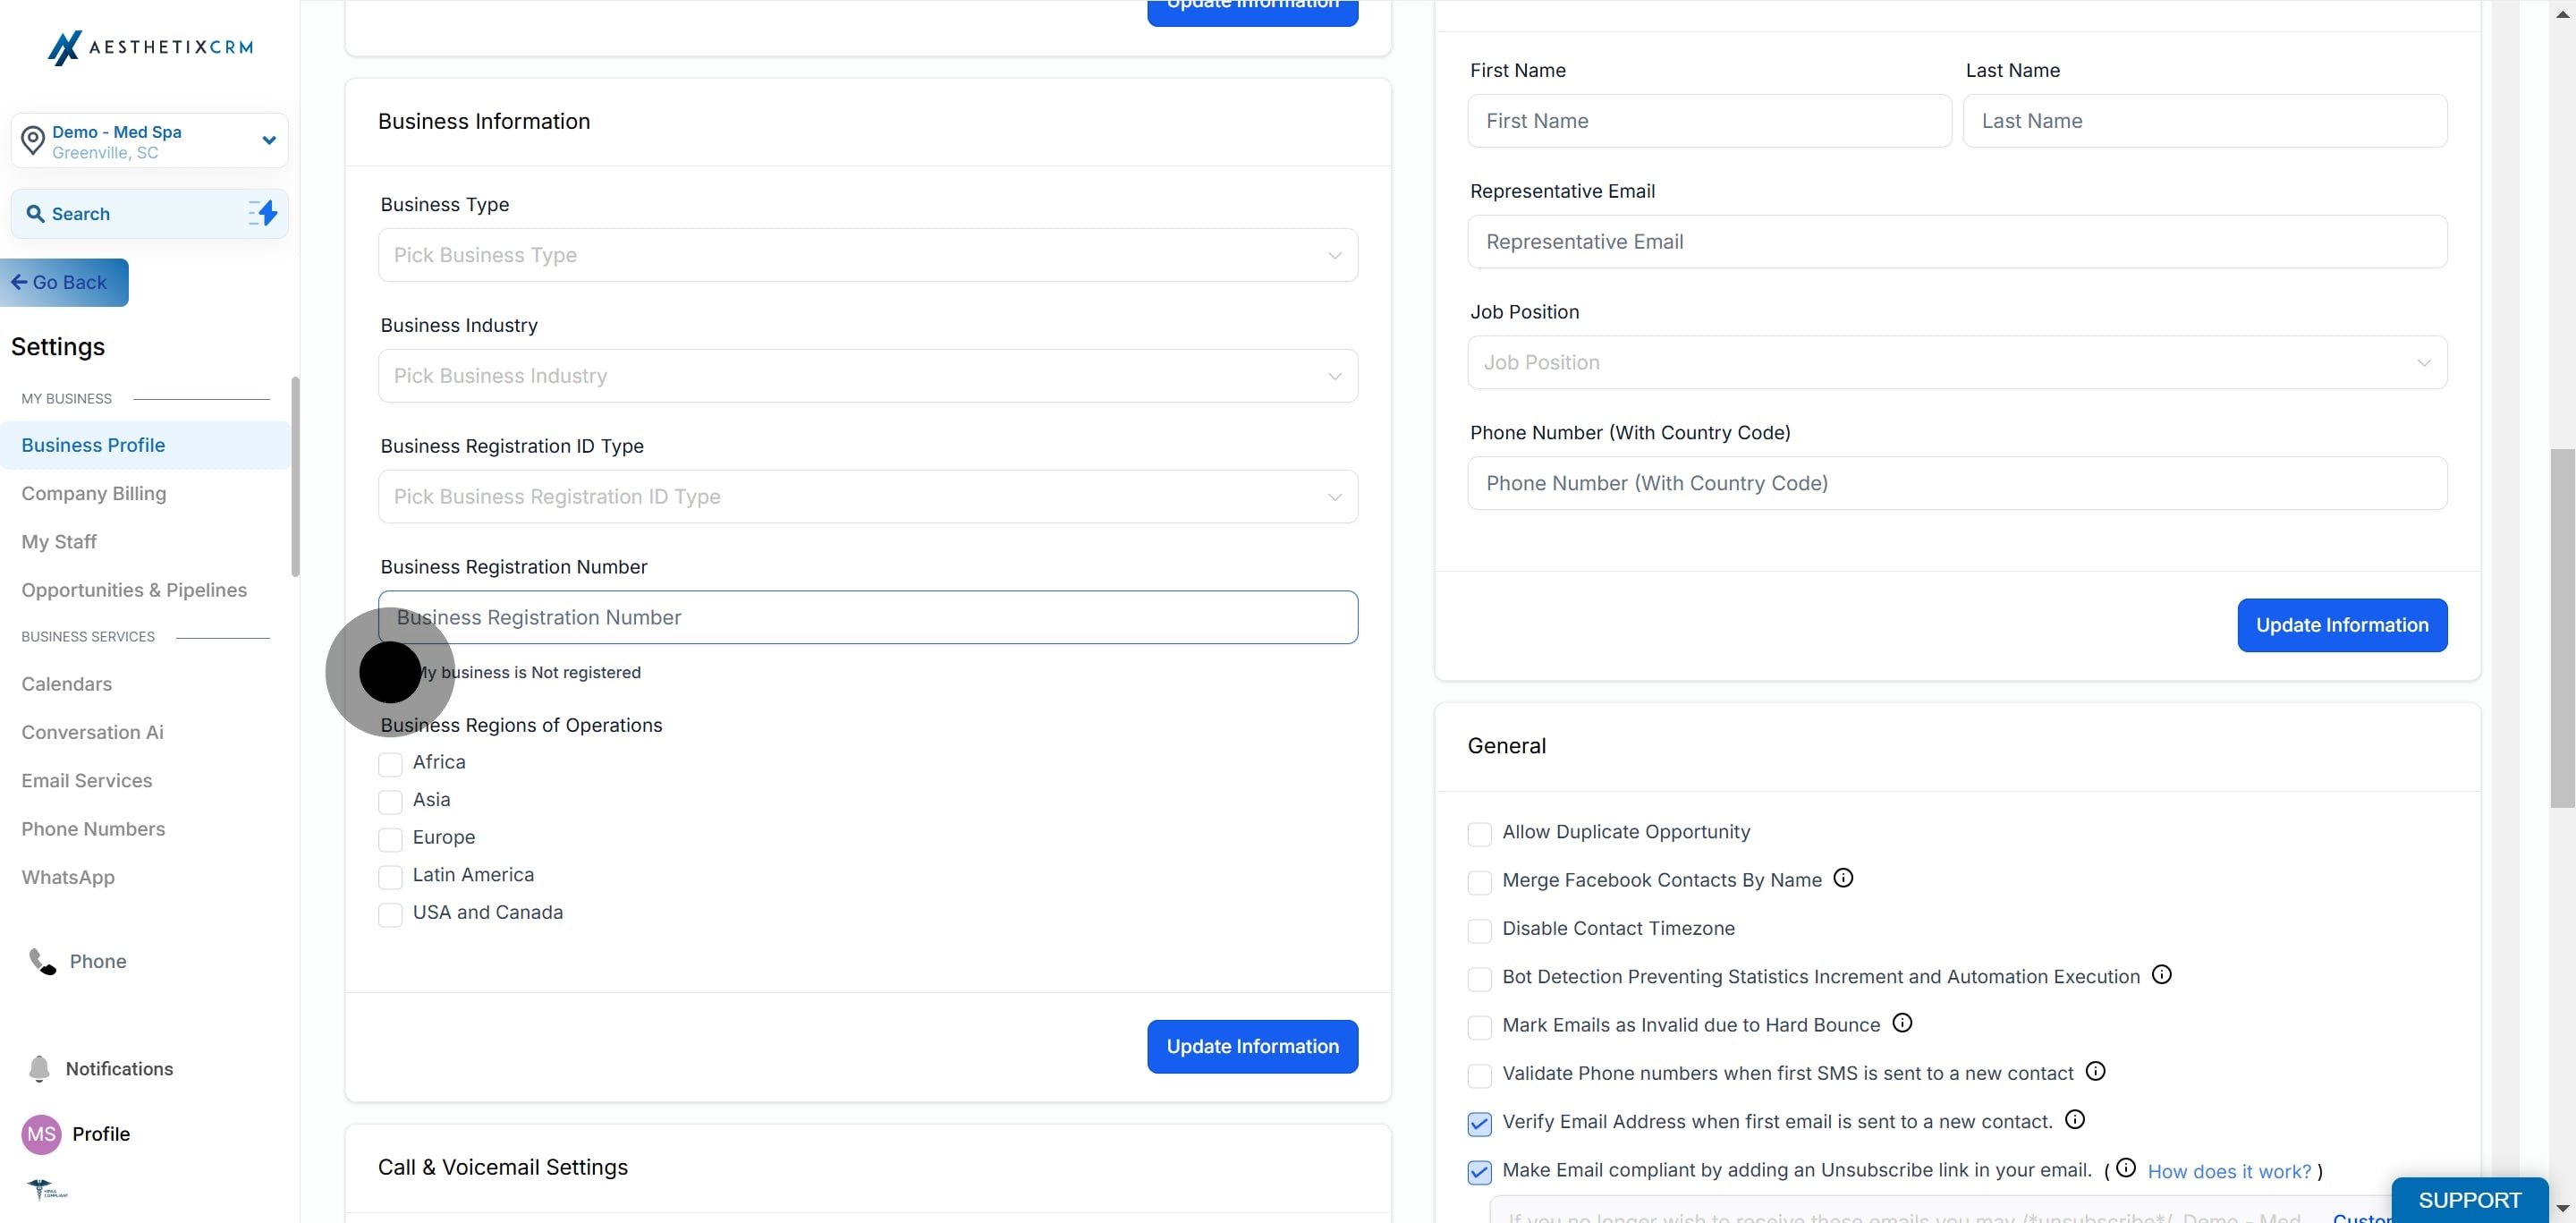Go to My Staff settings
2576x1223 pixels.
click(59, 542)
